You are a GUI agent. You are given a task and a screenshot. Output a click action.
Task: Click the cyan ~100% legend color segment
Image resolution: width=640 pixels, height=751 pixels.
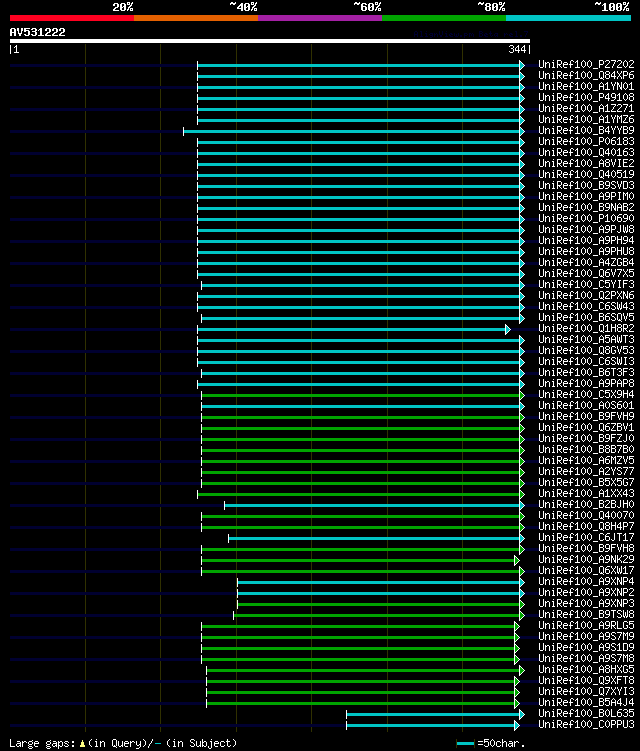click(568, 18)
